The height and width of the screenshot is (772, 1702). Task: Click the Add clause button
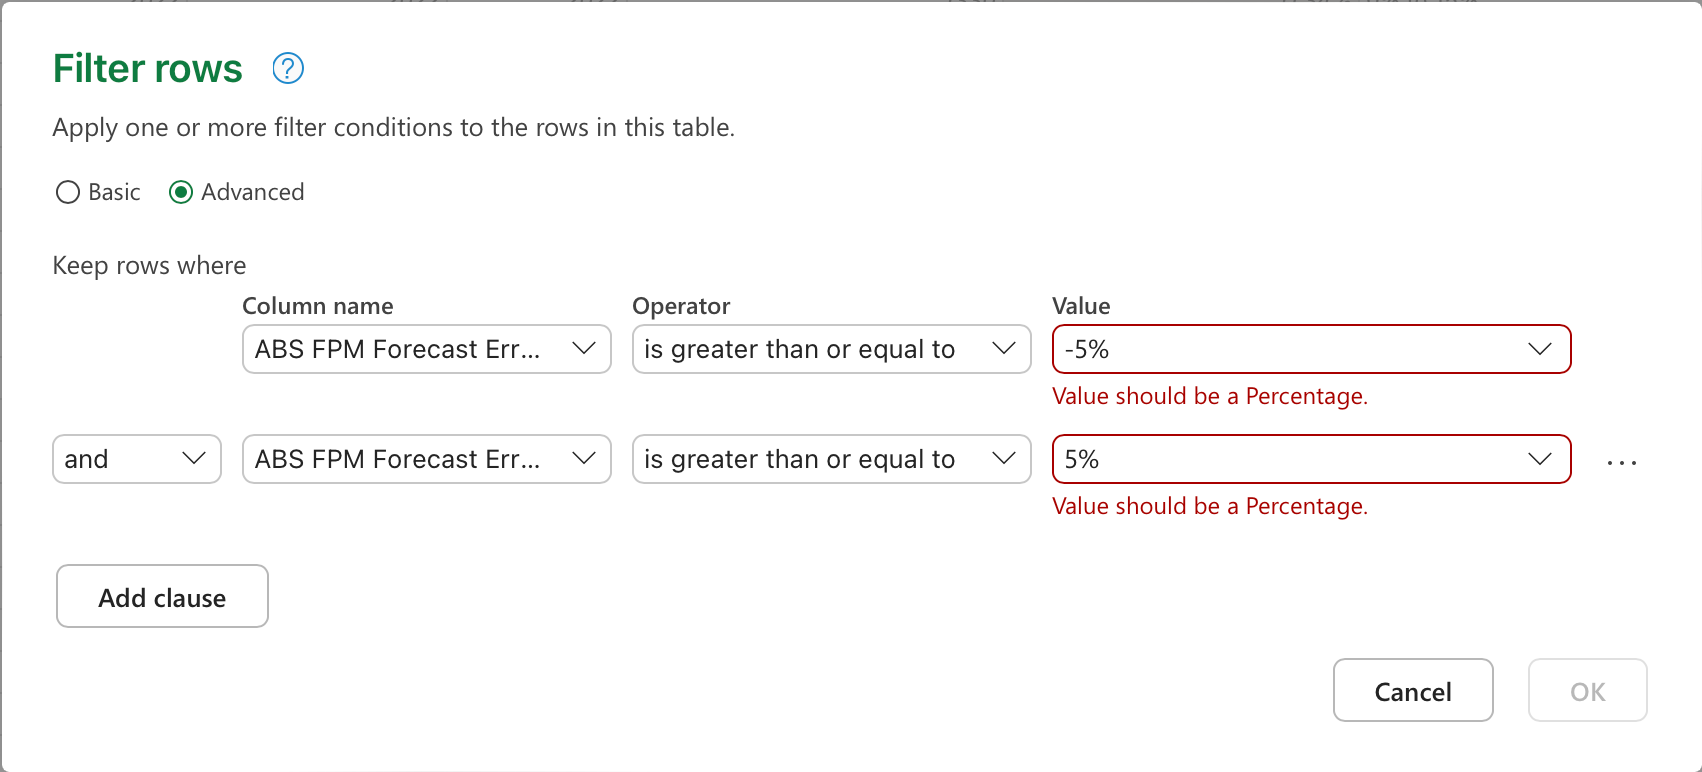click(x=161, y=596)
